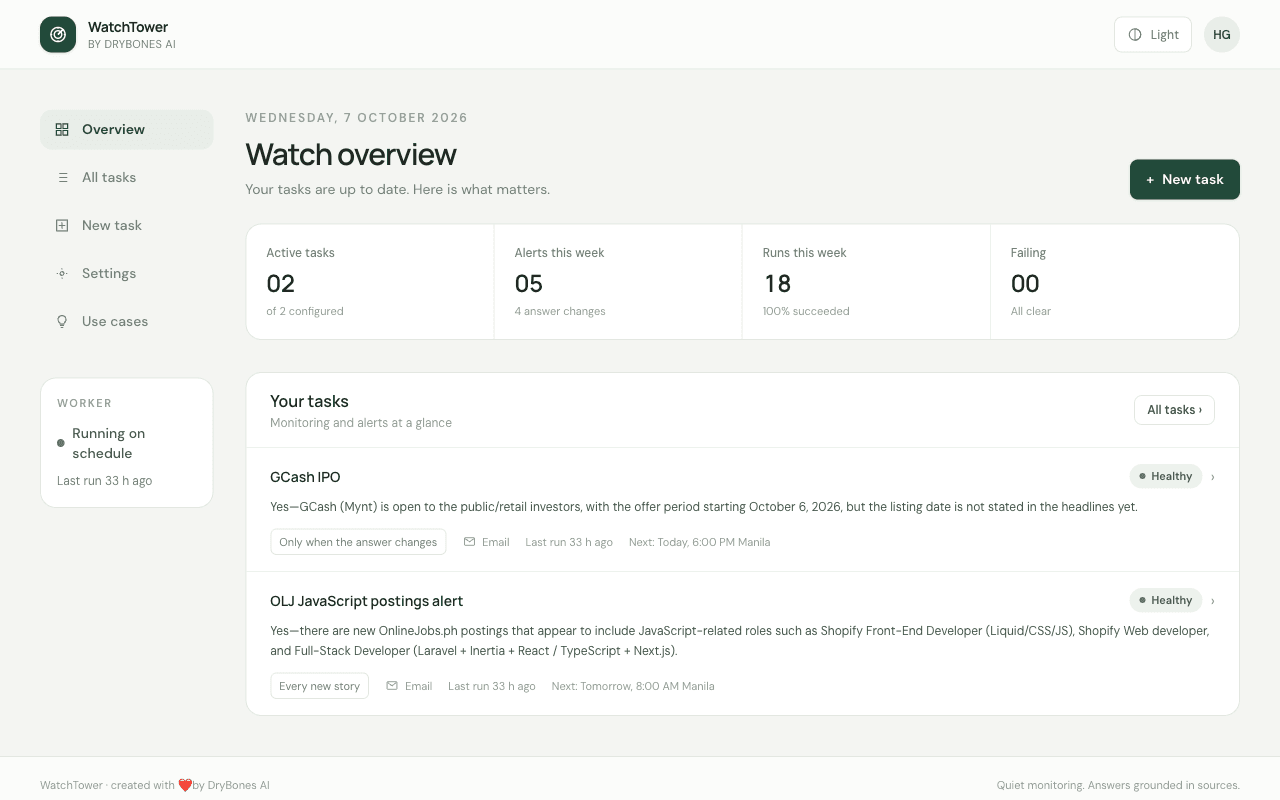1280x800 pixels.
Task: Click the OLJ JavaScript postings alert title
Action: (367, 601)
